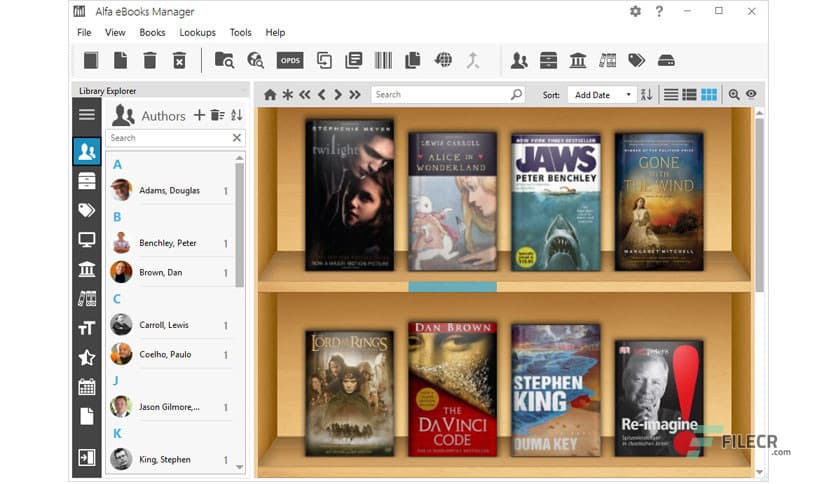Select author King, Stephen
This screenshot has width=836, height=484.
[x=171, y=459]
